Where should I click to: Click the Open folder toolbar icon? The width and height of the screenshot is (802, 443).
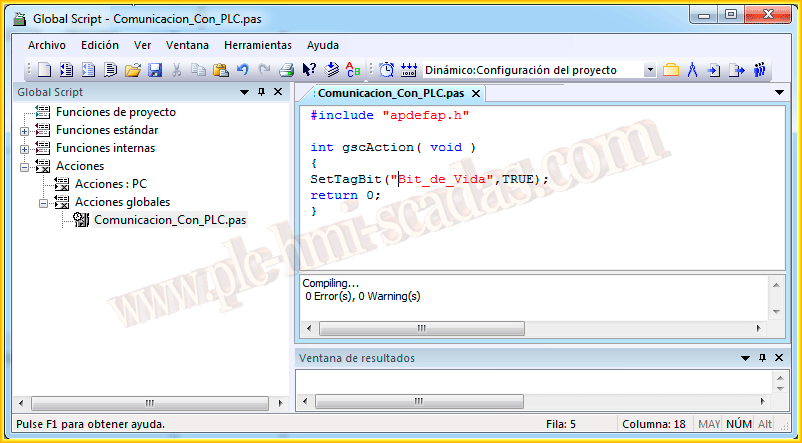(132, 70)
